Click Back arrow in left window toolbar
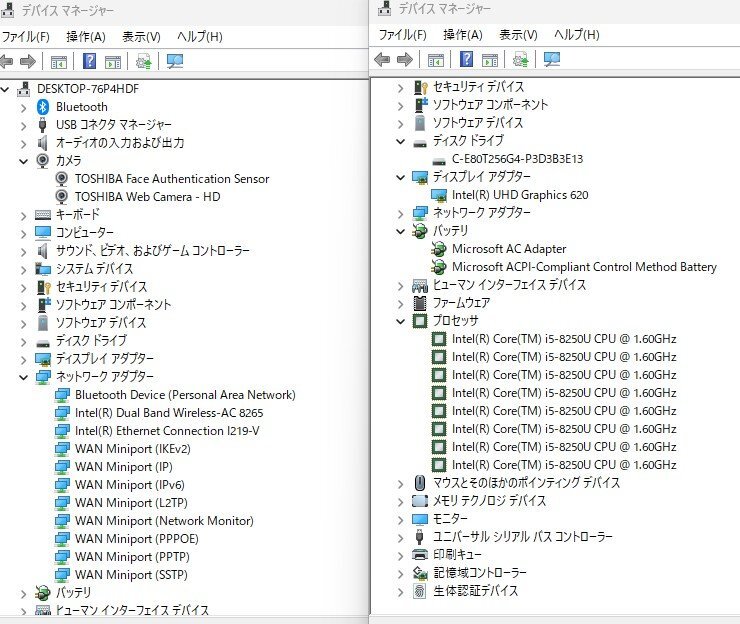 [x=6, y=61]
